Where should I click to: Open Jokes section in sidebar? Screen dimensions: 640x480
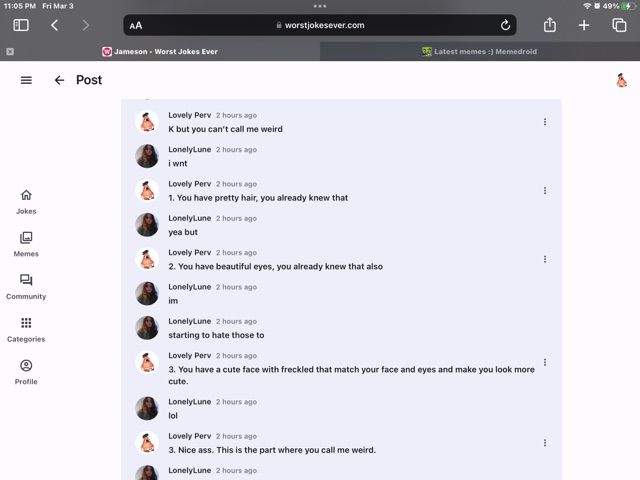click(26, 201)
